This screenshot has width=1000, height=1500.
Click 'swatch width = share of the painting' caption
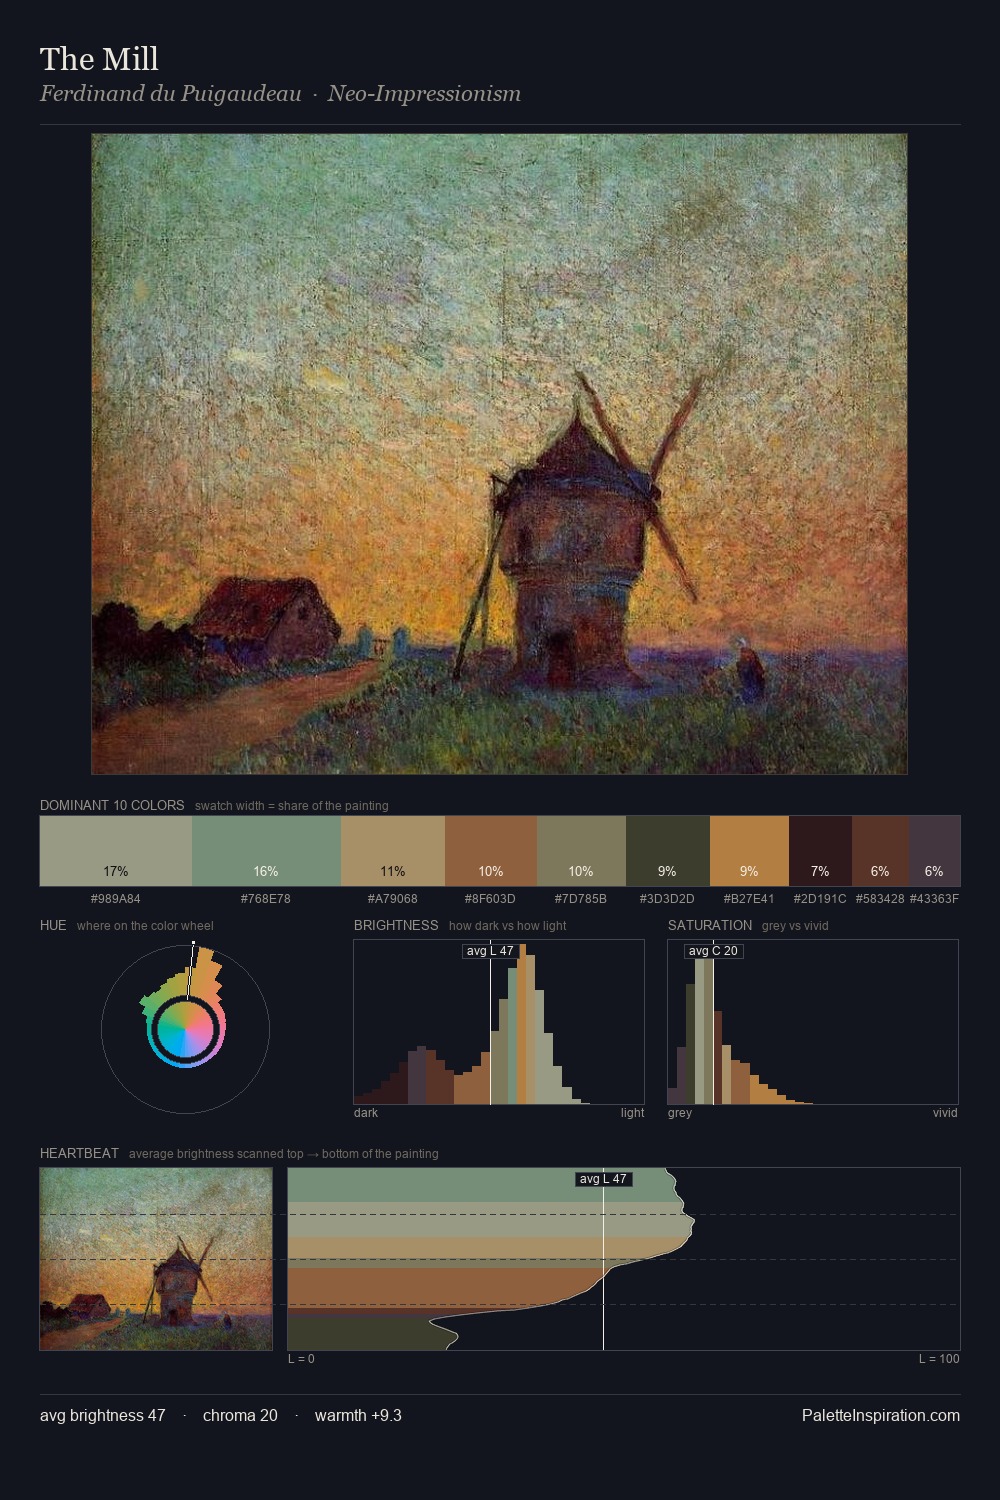(292, 806)
